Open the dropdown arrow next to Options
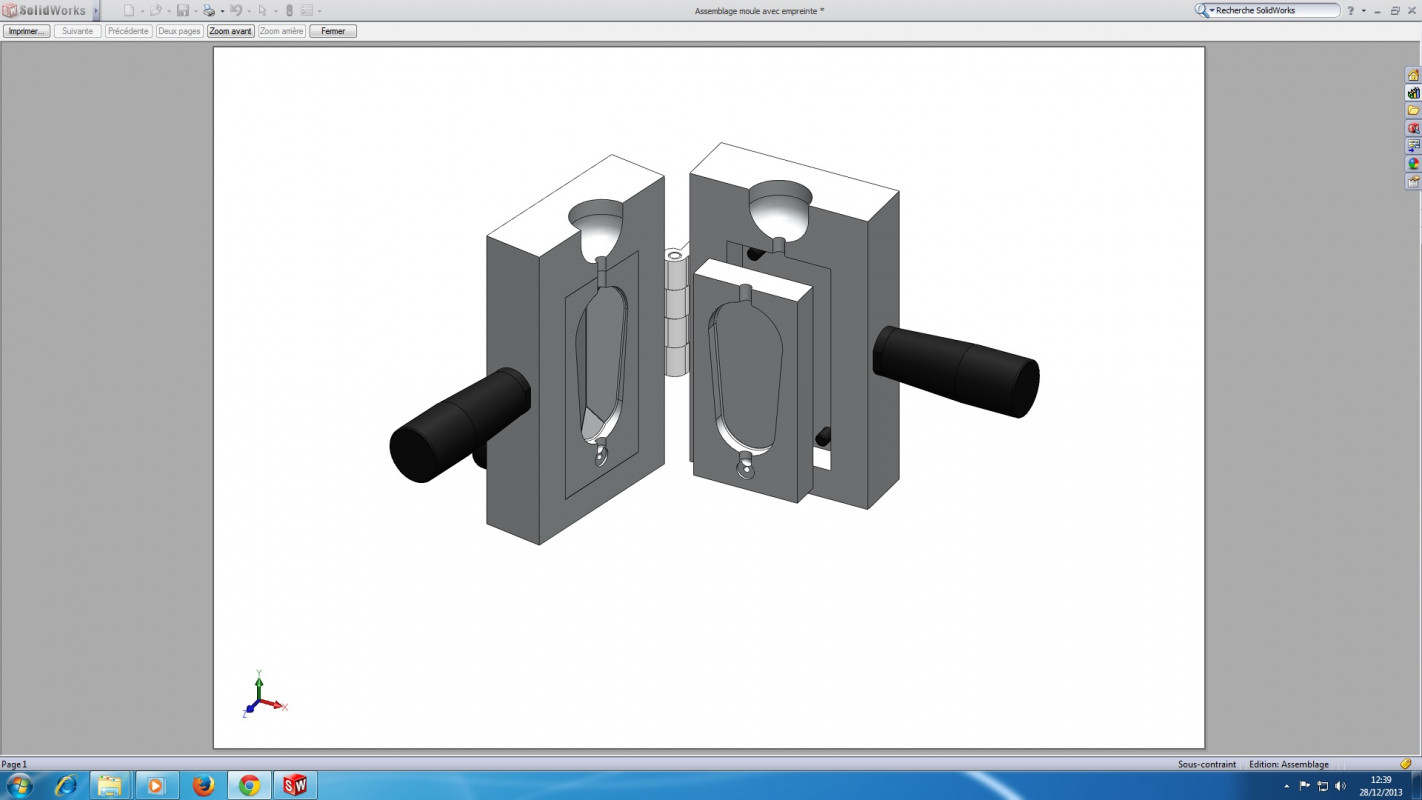Viewport: 1422px width, 800px height. point(319,11)
